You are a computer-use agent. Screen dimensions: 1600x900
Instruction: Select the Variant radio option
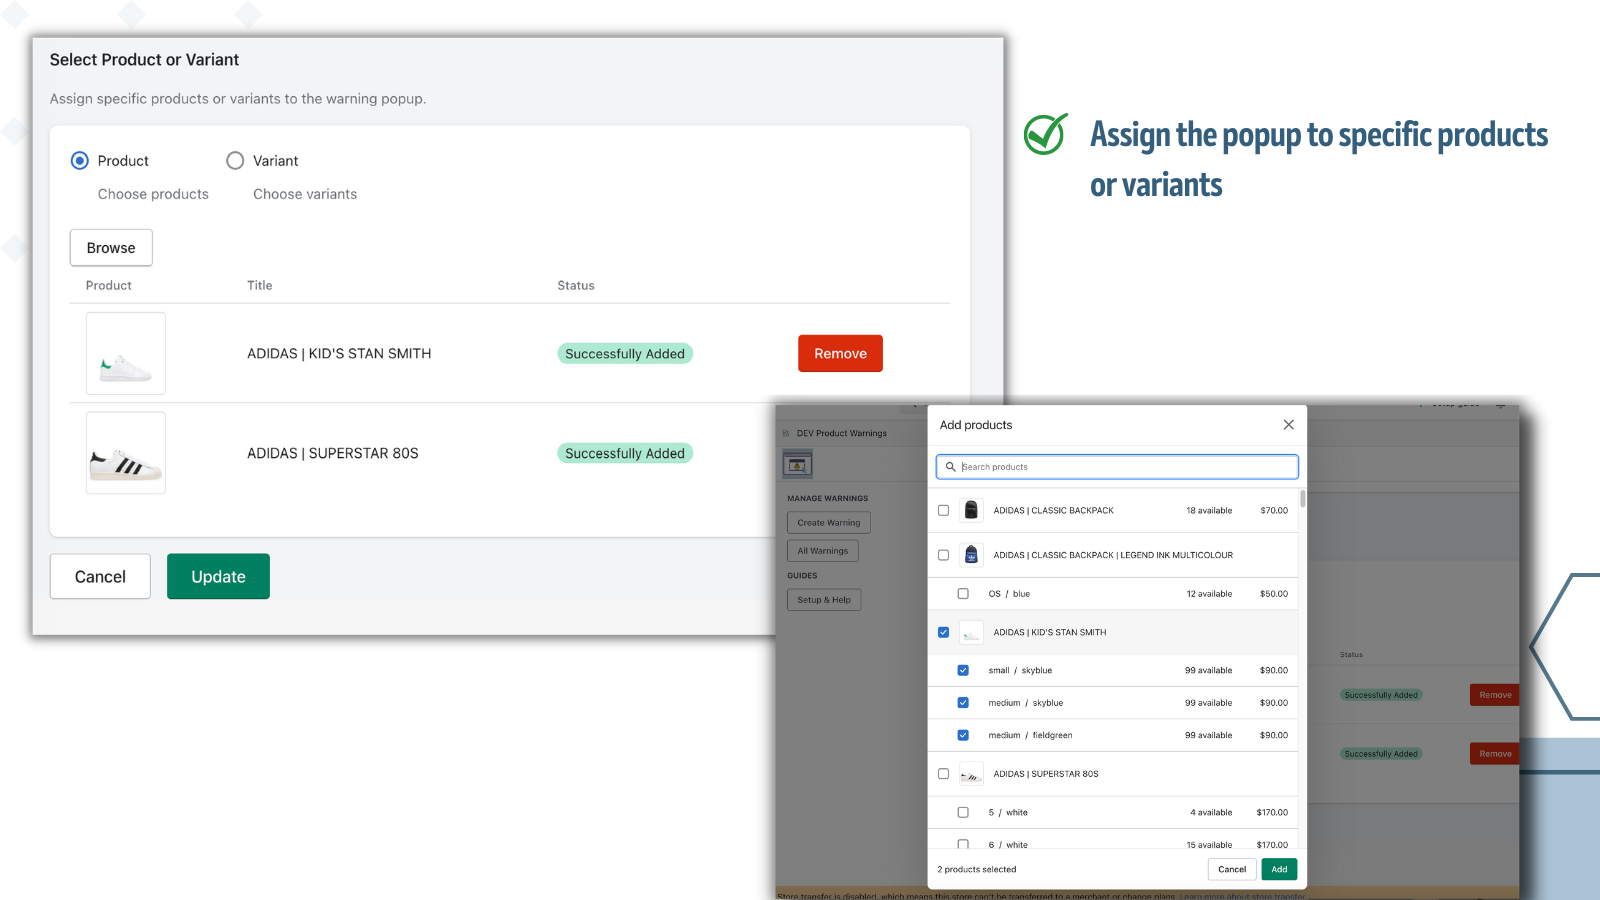point(235,160)
